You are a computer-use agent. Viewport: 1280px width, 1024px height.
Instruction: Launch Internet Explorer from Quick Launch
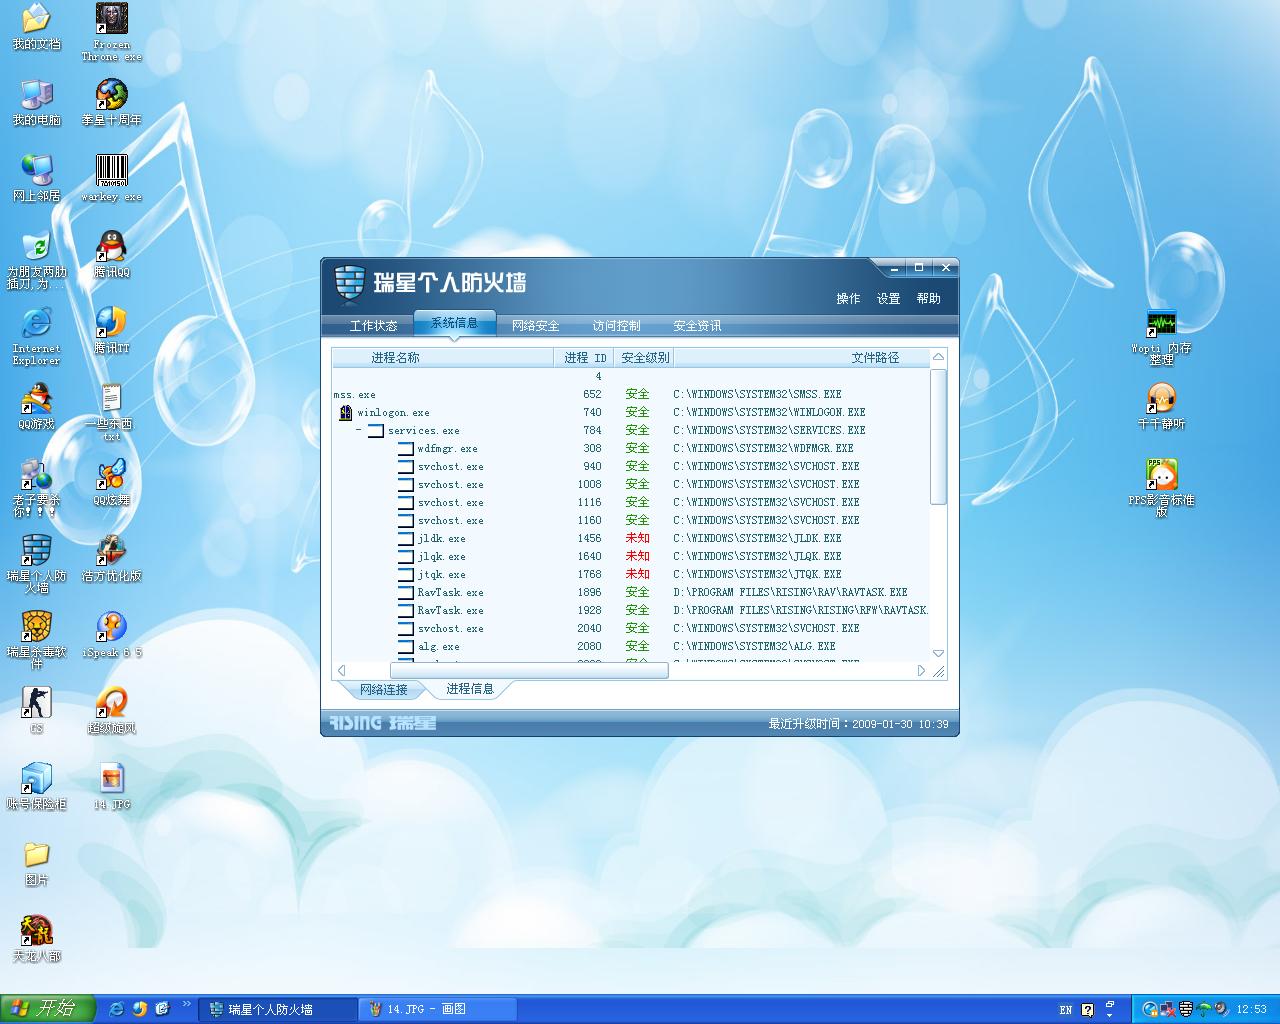[116, 1009]
